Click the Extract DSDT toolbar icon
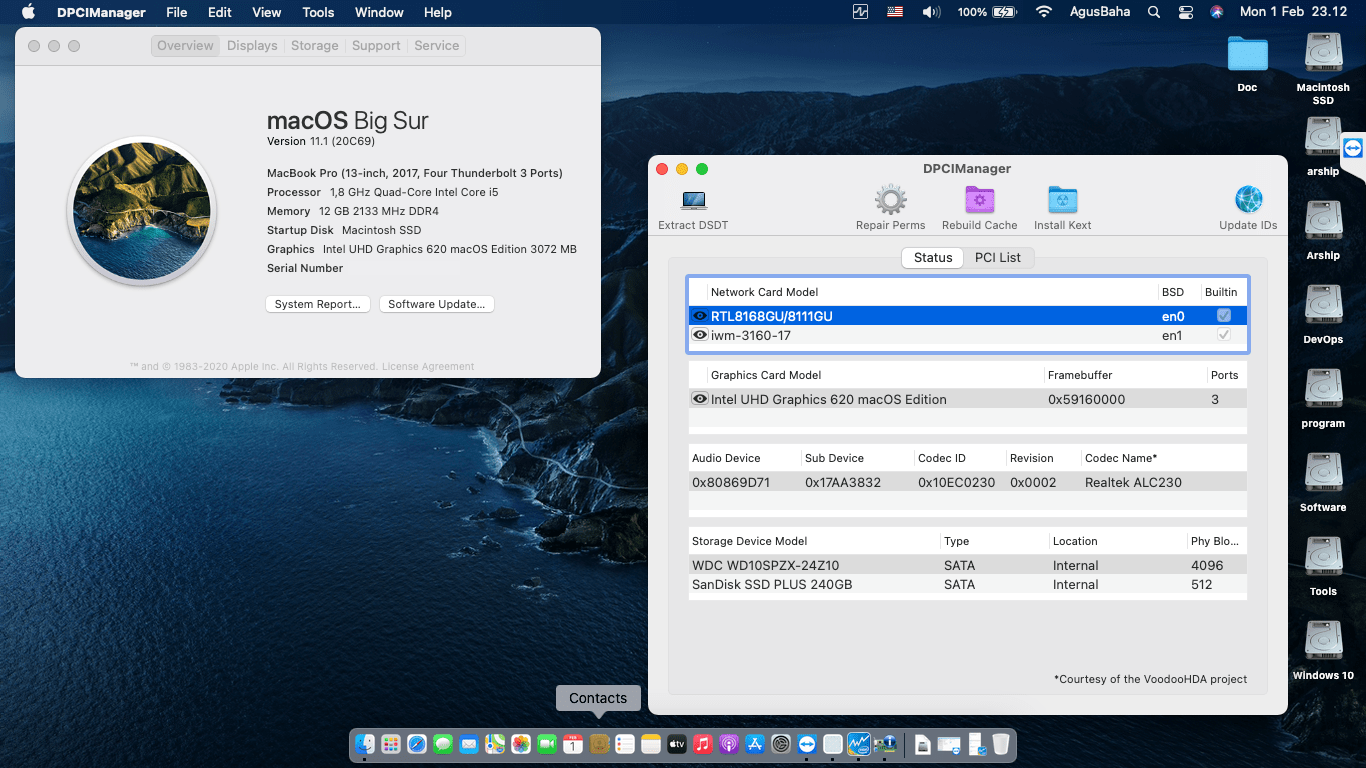The height and width of the screenshot is (768, 1366). (692, 200)
